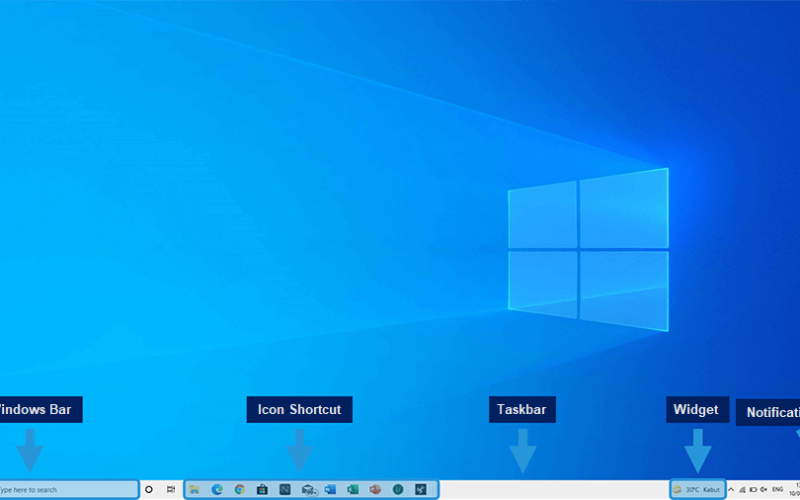Switch the ENG input language indicator
This screenshot has height=500, width=800.
click(x=778, y=489)
